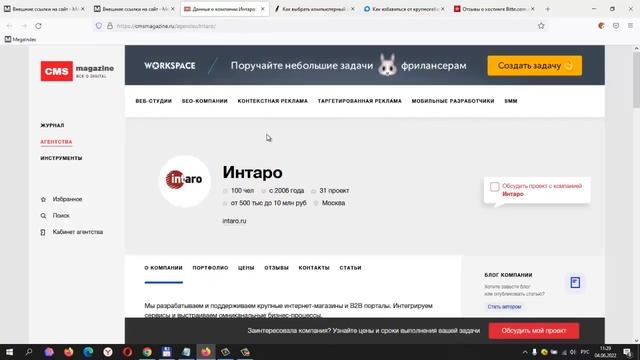The image size is (640, 360).
Task: Click the rabbit mascot in banner
Action: [387, 65]
